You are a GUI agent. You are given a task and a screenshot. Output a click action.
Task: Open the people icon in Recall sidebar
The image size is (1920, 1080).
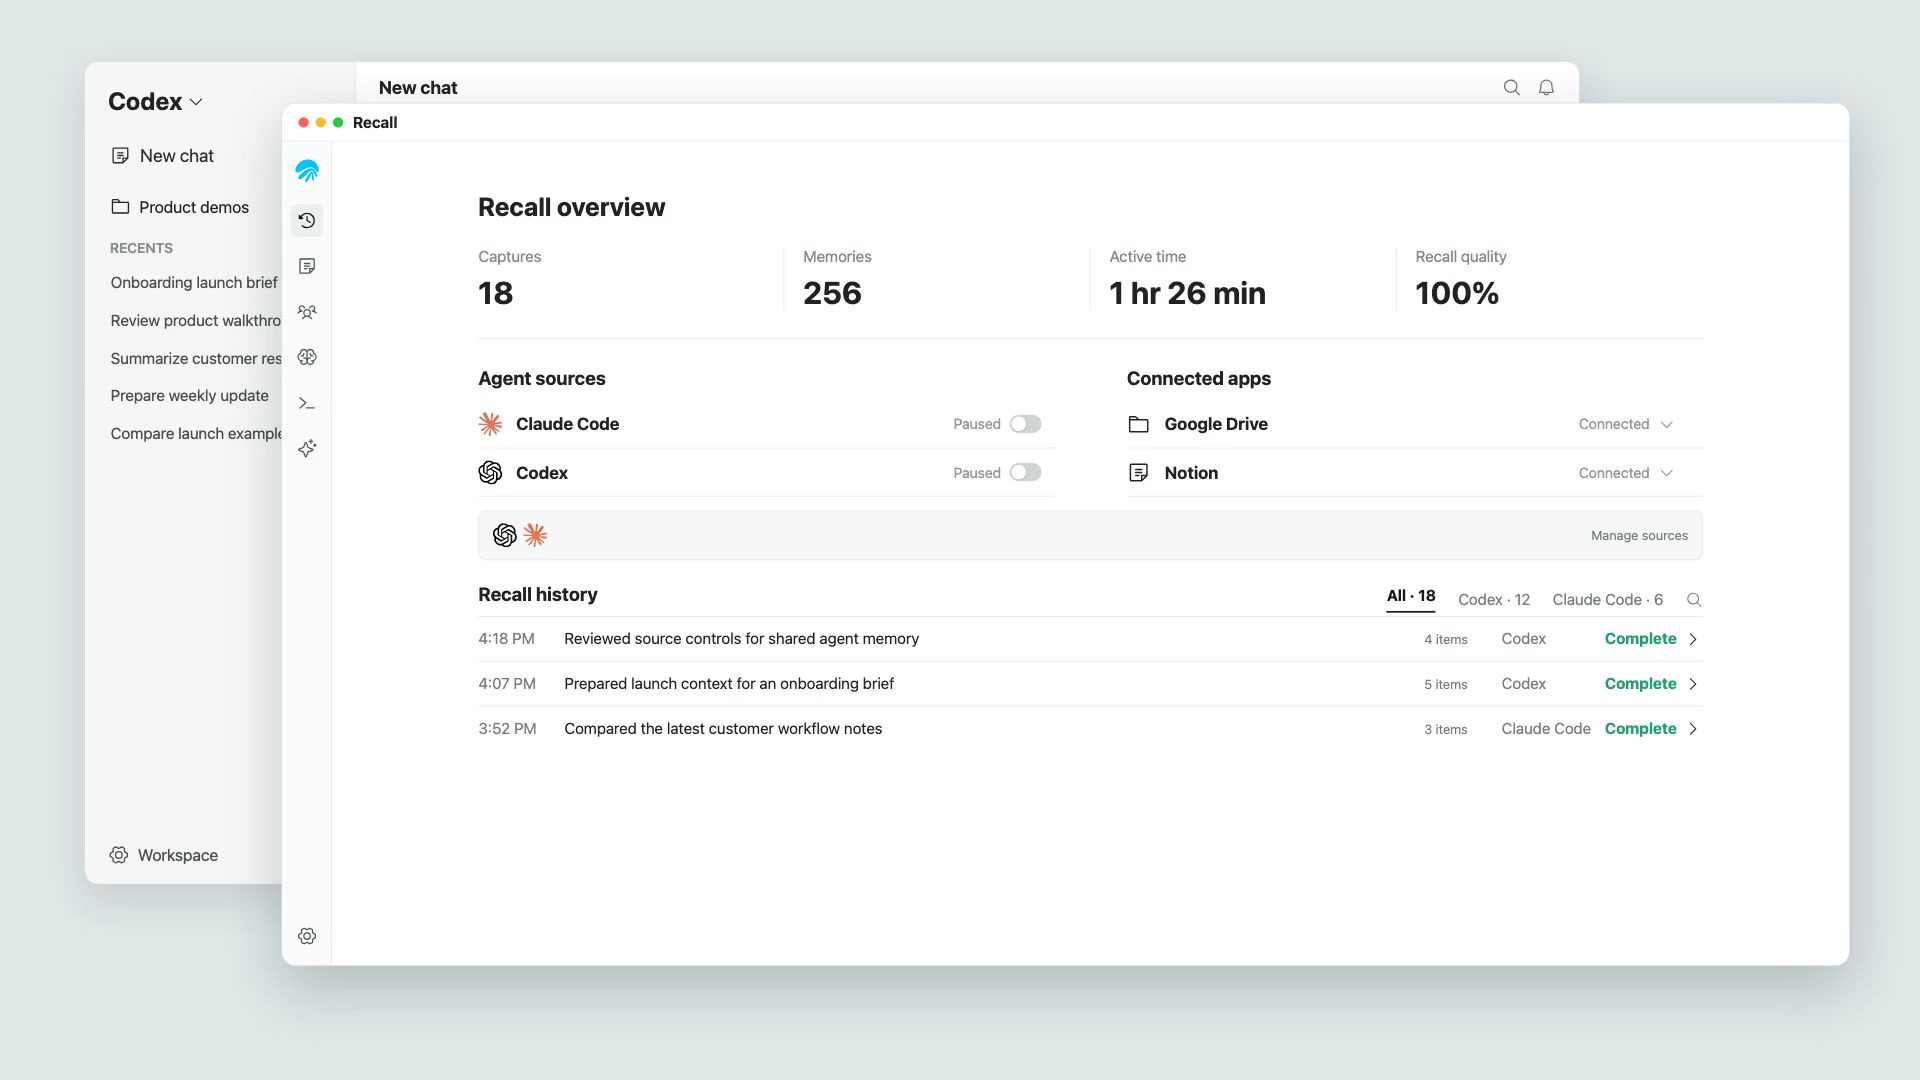[x=307, y=312]
